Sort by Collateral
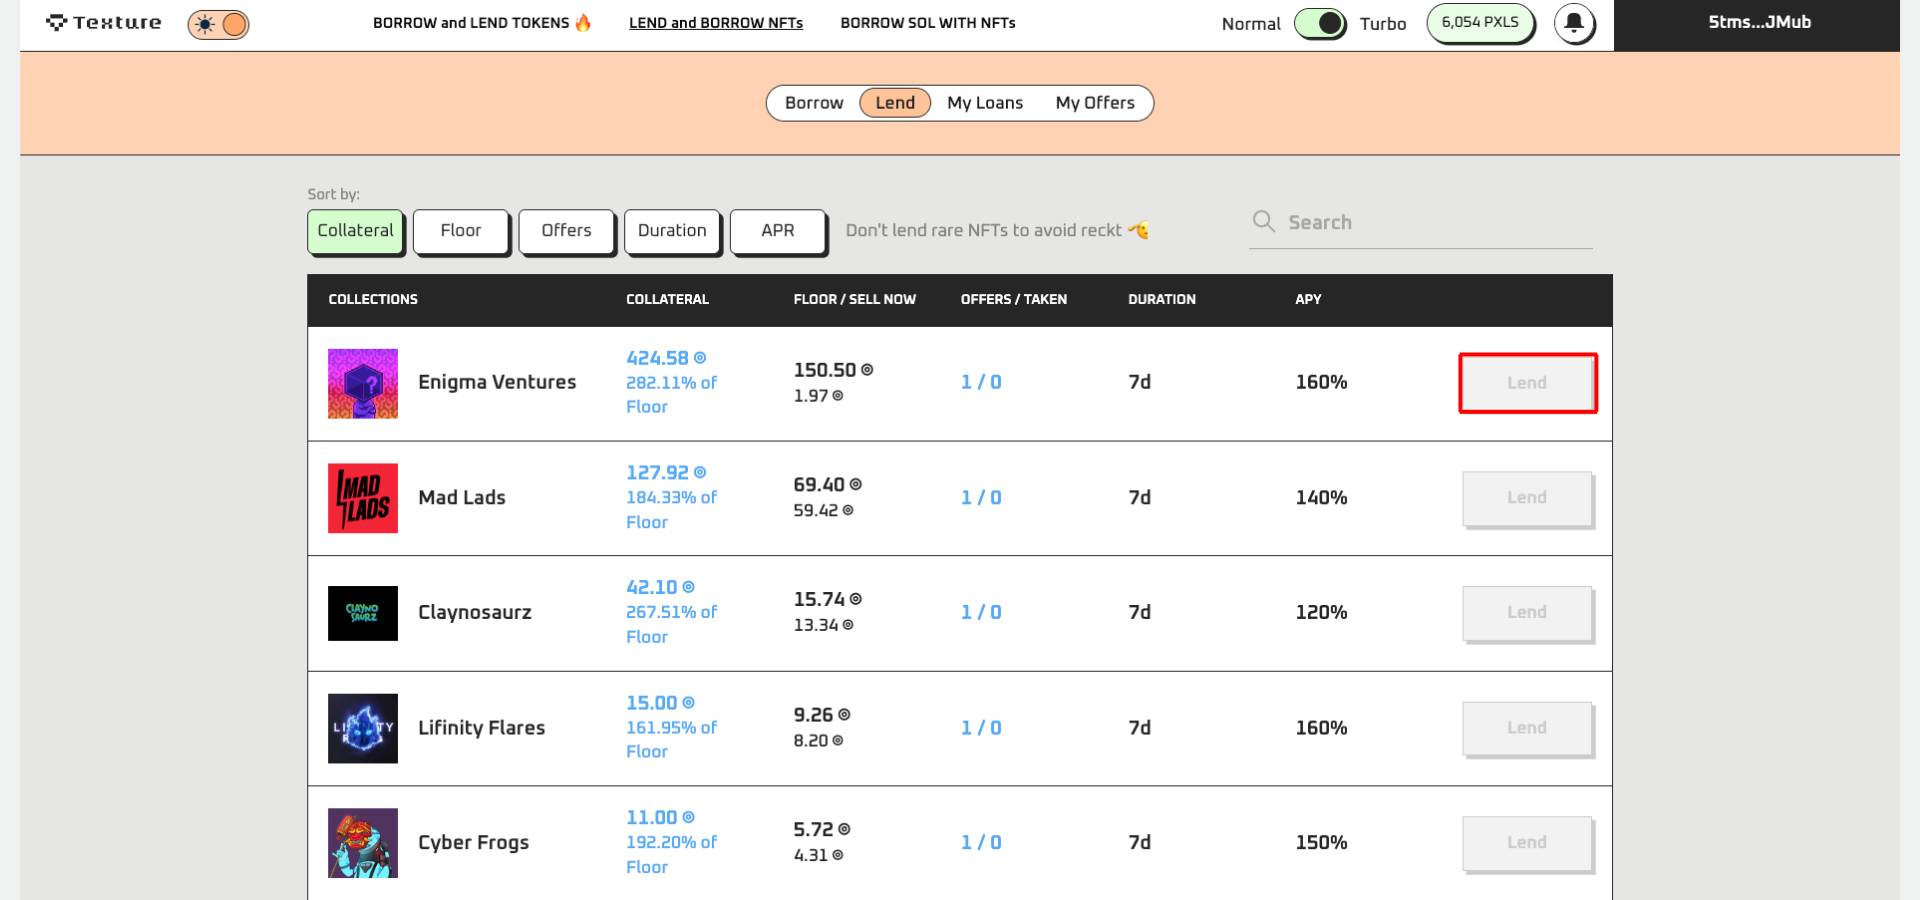Viewport: 1920px width, 900px height. point(356,231)
